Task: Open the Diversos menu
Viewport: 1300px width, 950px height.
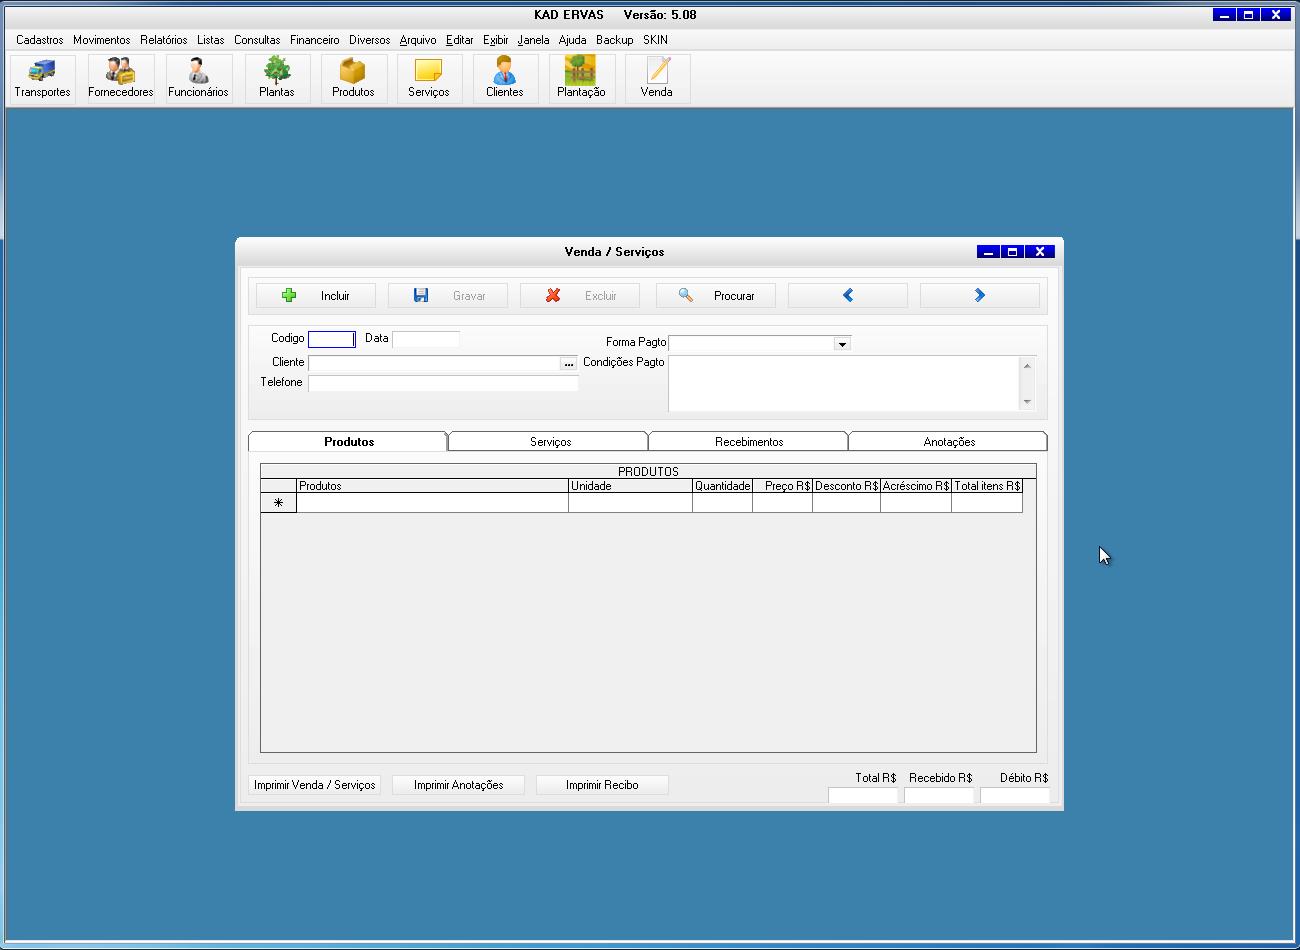Action: click(370, 40)
